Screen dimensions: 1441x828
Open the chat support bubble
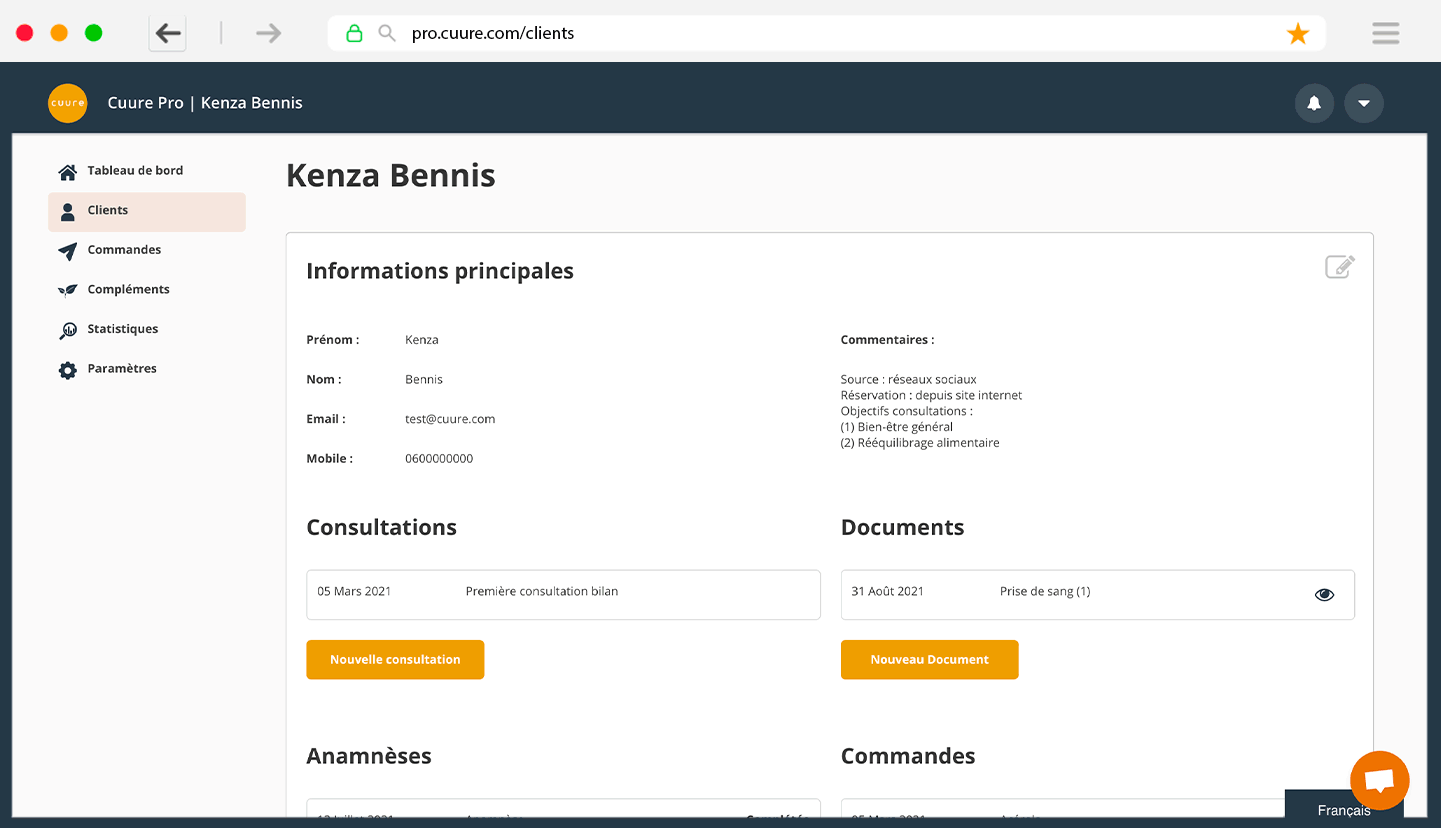[x=1379, y=780]
